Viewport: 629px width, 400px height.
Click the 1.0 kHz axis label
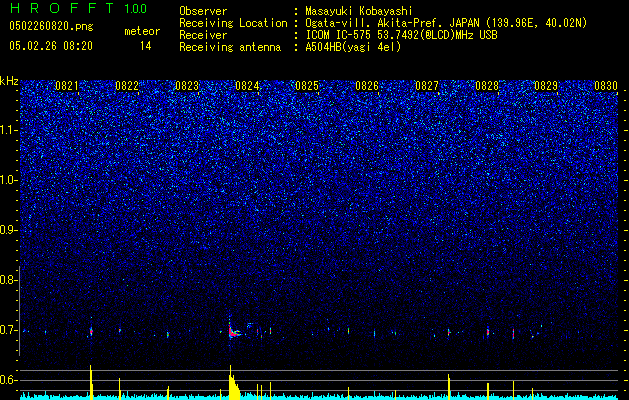point(8,180)
